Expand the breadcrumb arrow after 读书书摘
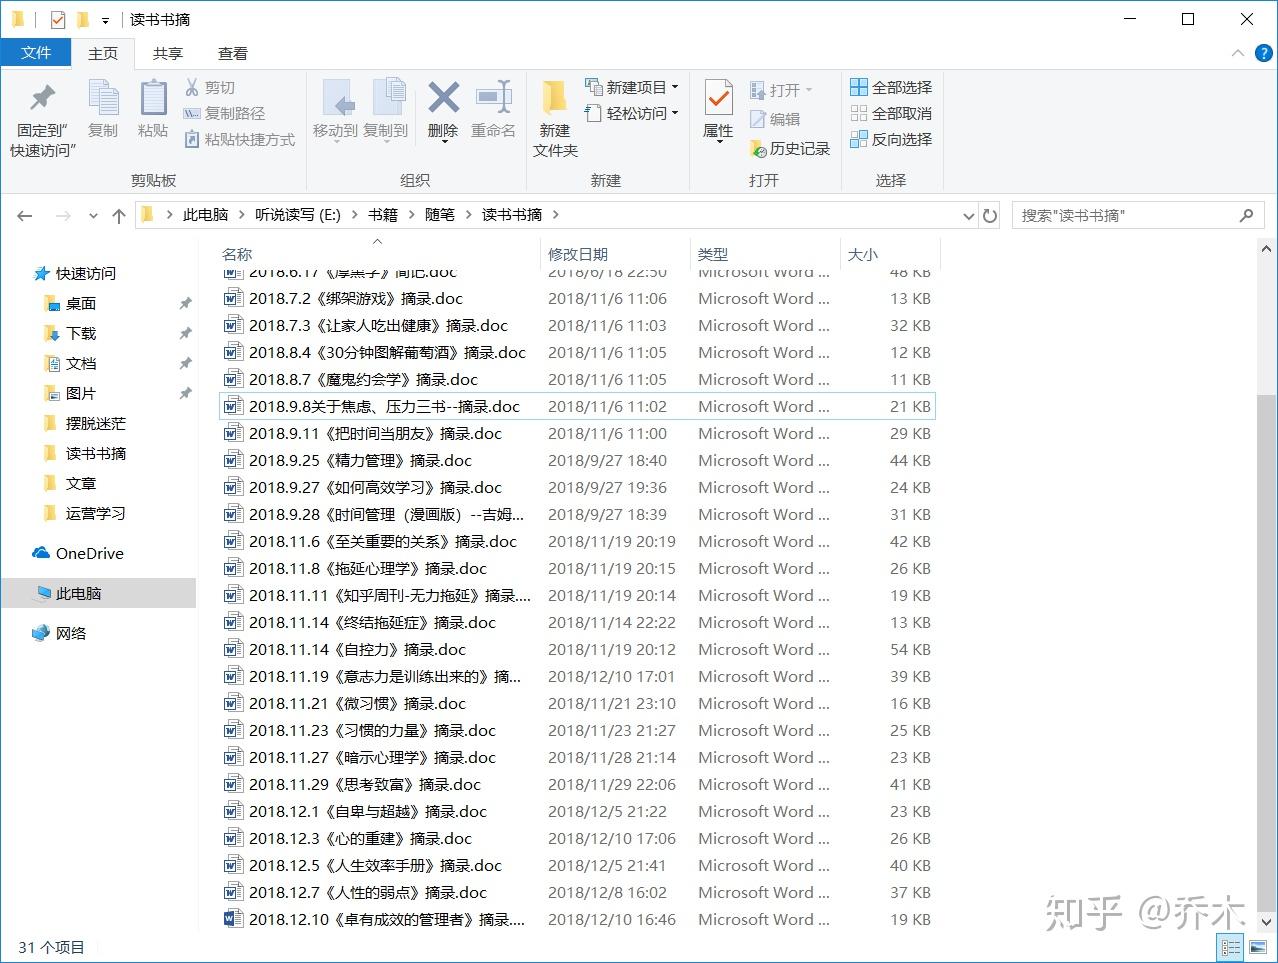Screen dimensions: 1278x963 point(556,215)
